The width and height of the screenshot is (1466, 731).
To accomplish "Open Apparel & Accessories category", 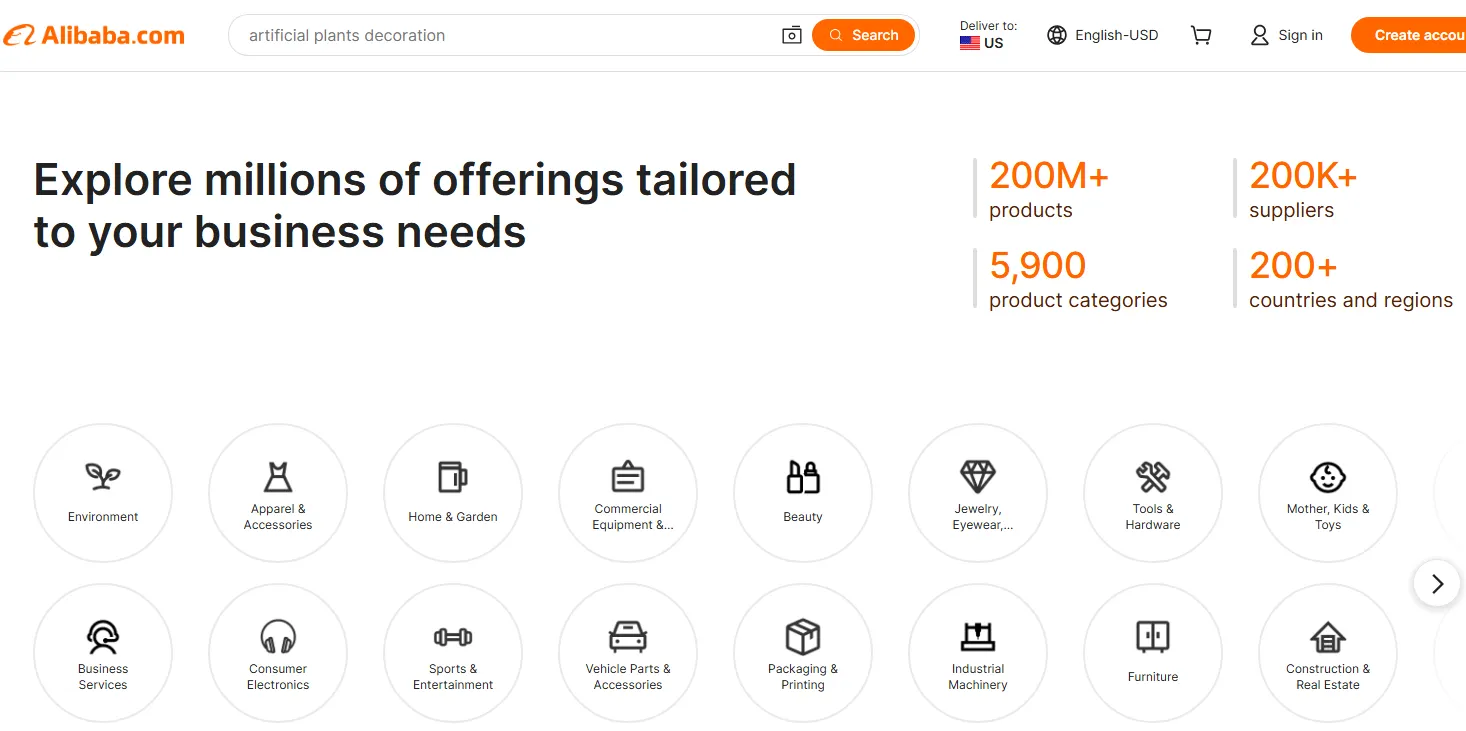I will click(x=278, y=492).
